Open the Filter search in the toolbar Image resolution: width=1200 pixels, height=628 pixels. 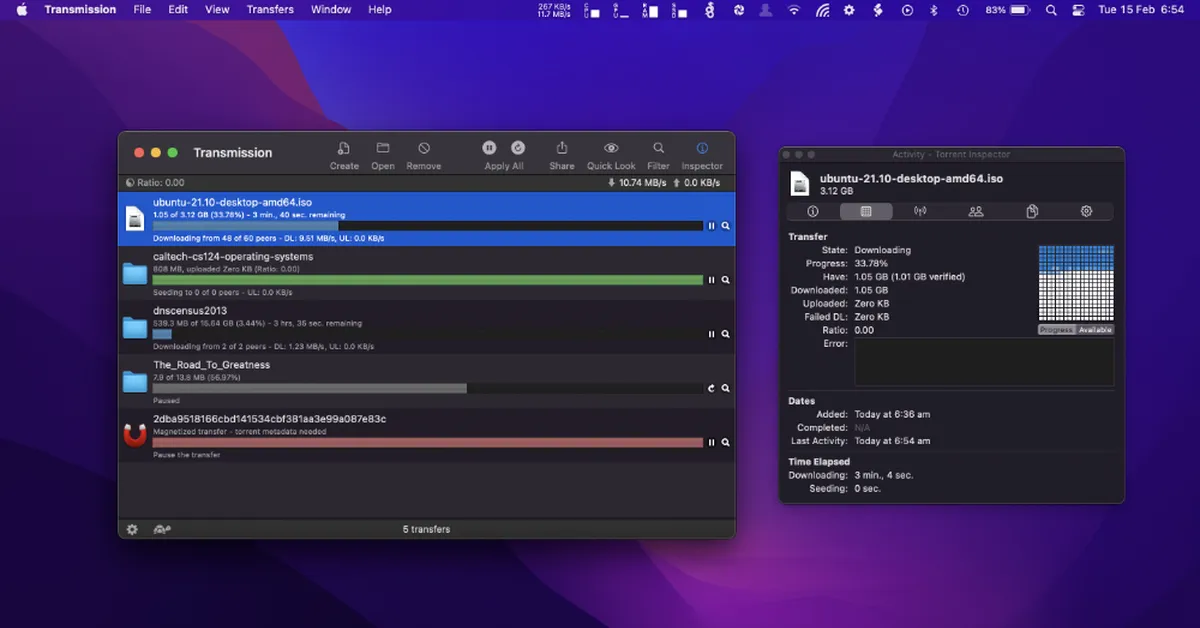coord(658,148)
